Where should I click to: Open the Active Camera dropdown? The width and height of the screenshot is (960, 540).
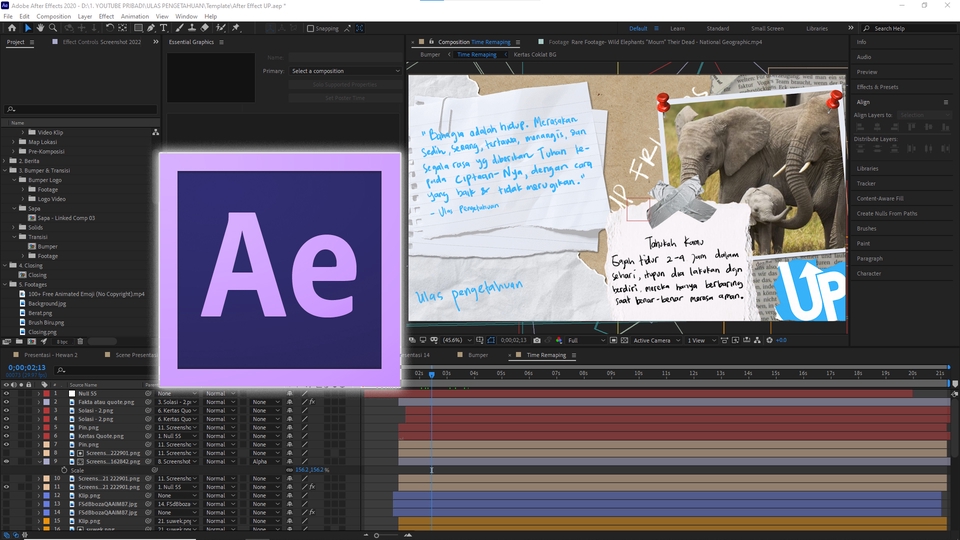coord(656,340)
